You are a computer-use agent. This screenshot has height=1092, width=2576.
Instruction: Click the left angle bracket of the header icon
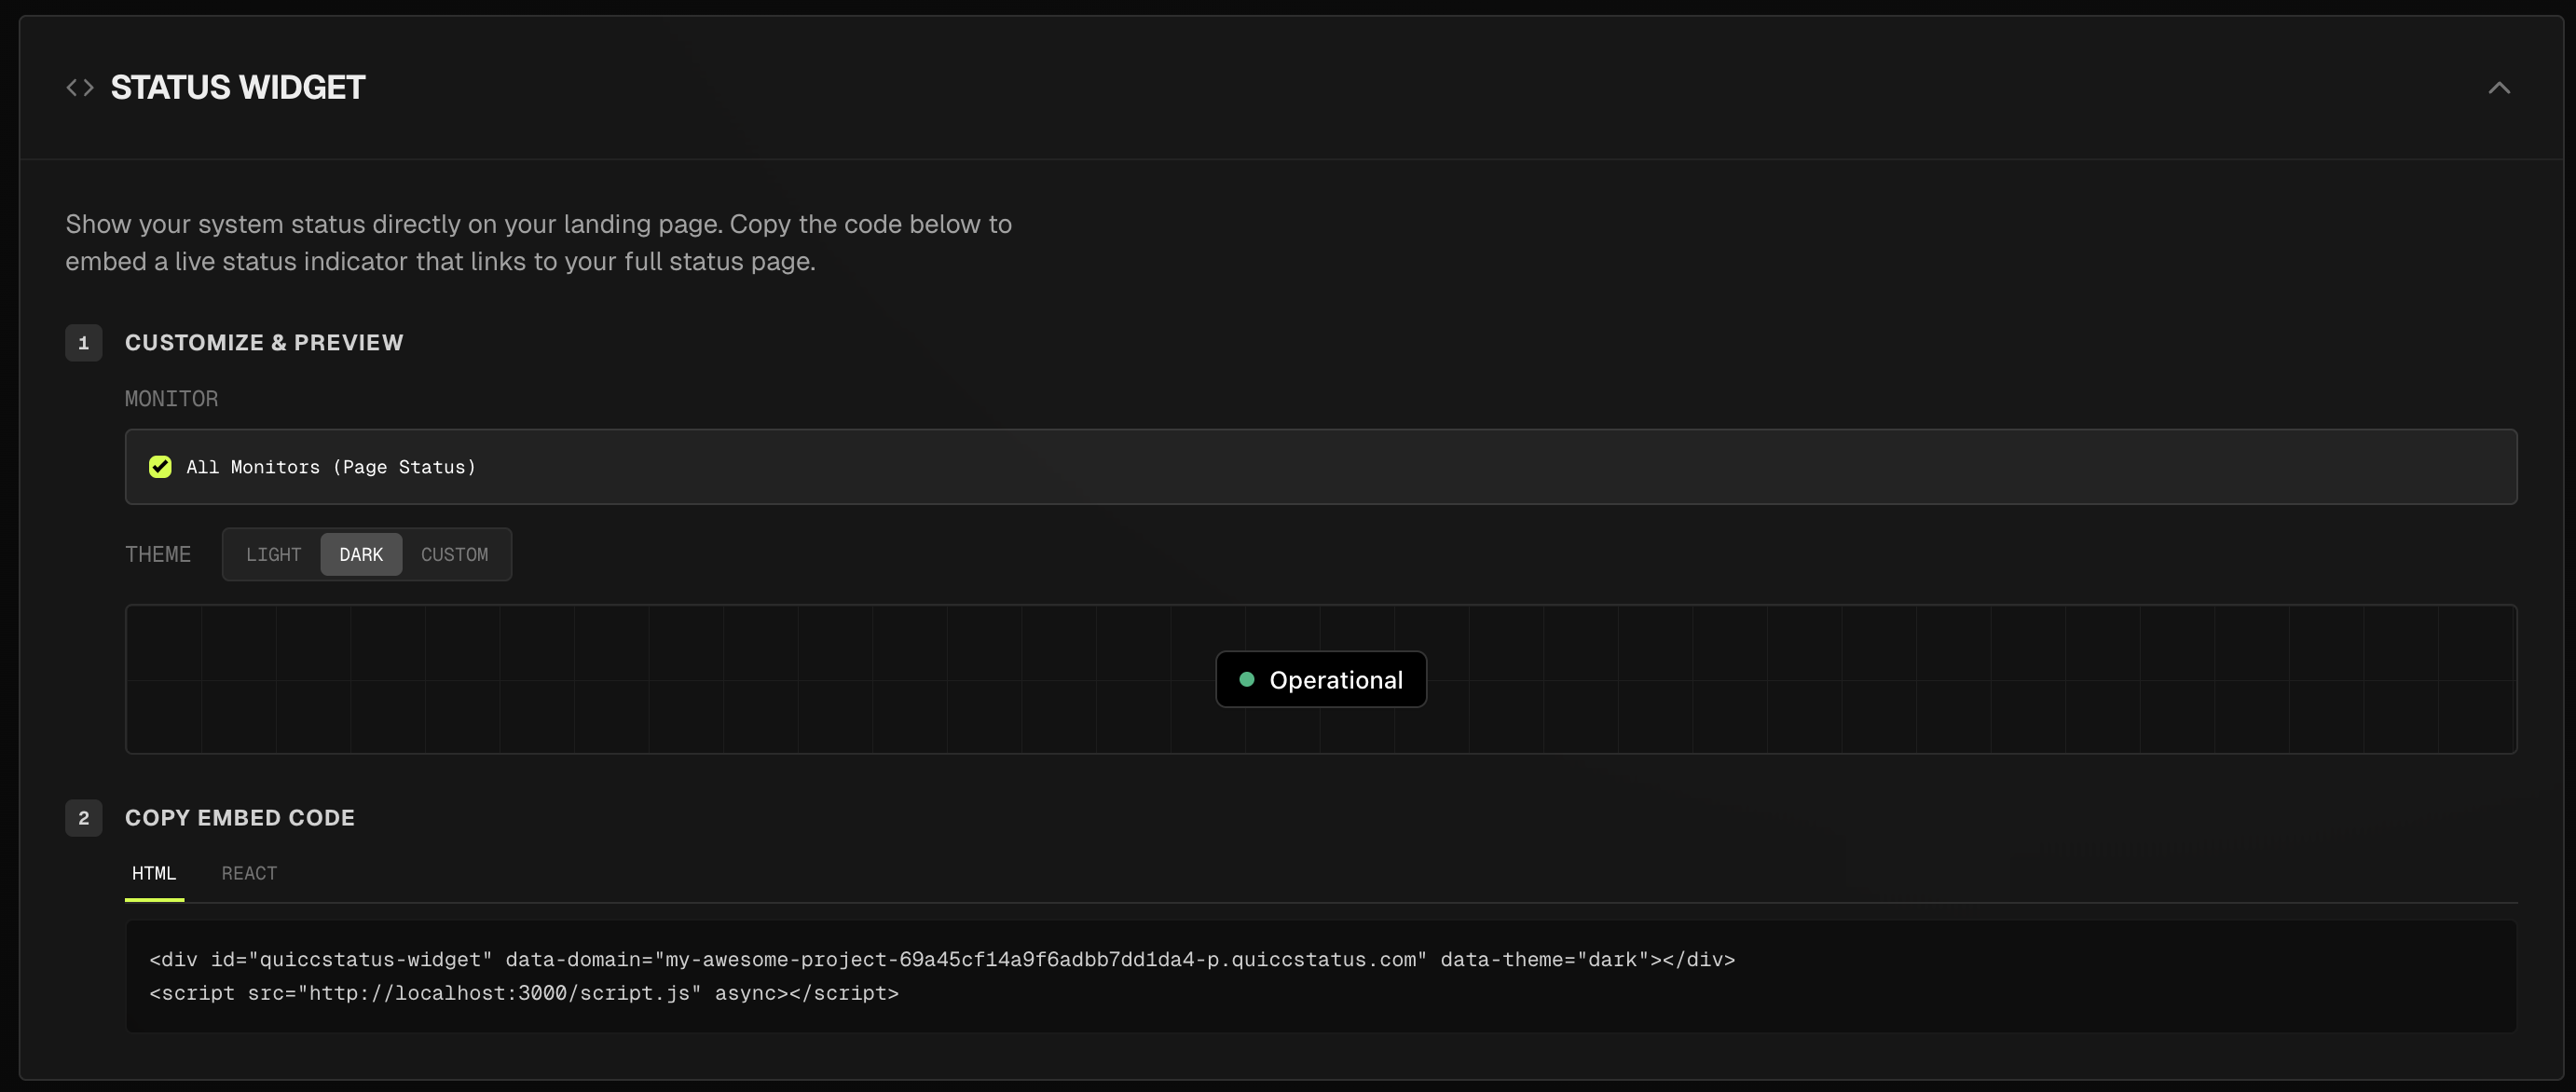coord(71,87)
